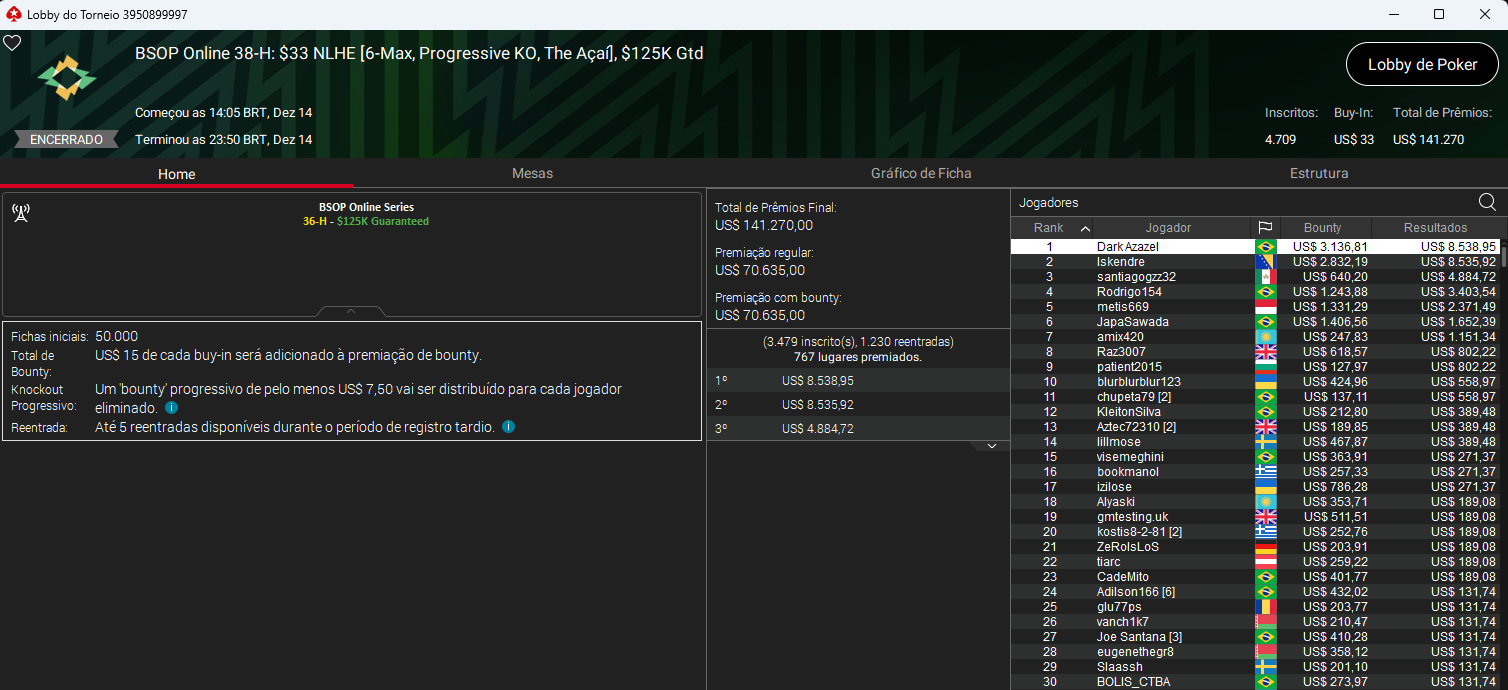Click the info icon beside the reentry rule
This screenshot has width=1508, height=690.
pos(508,426)
